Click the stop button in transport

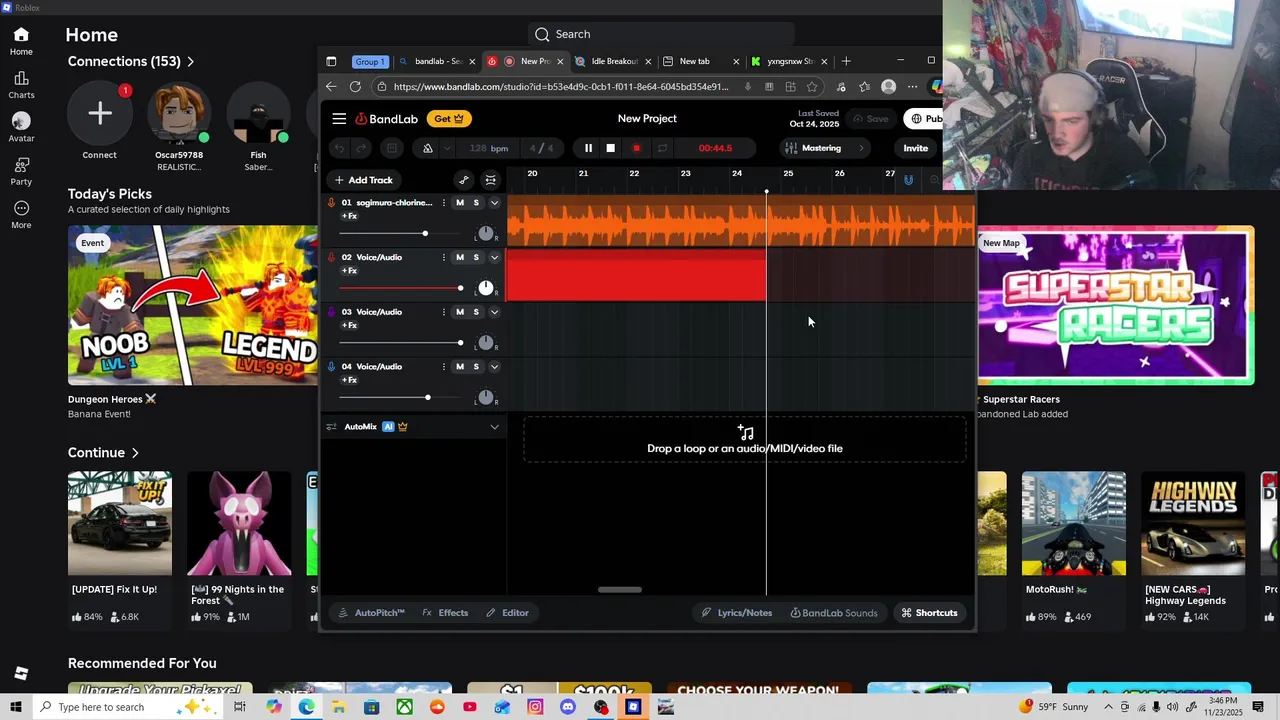[x=611, y=148]
